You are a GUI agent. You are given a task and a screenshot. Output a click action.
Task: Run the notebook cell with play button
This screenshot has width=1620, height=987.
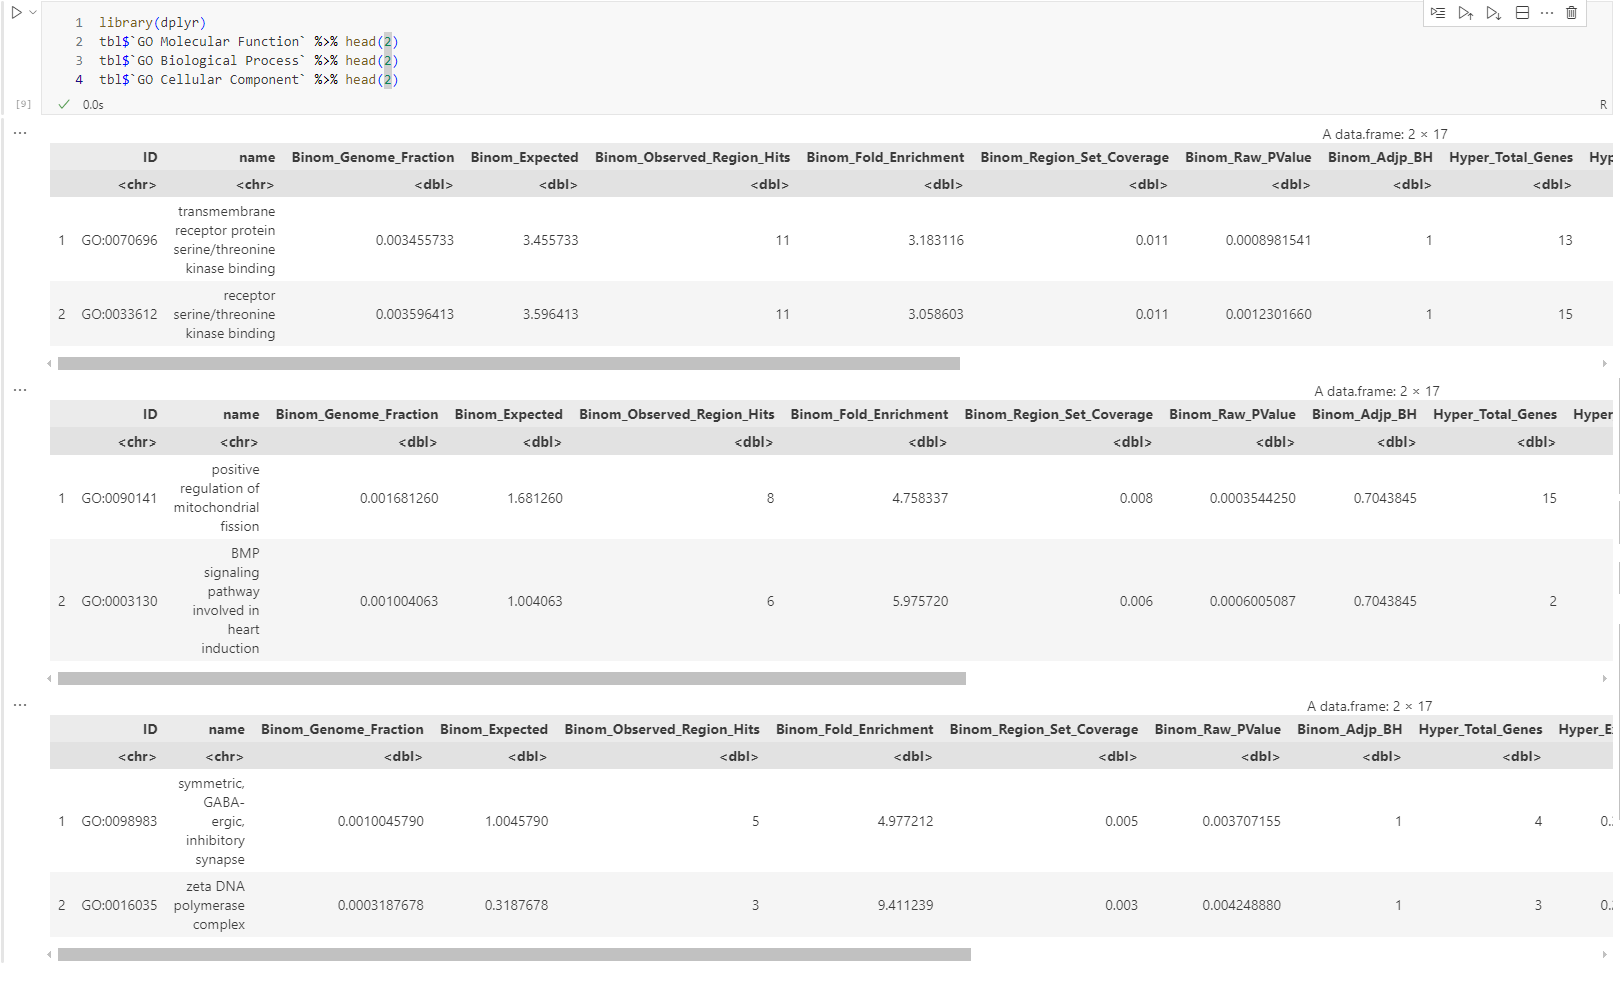click(x=16, y=13)
